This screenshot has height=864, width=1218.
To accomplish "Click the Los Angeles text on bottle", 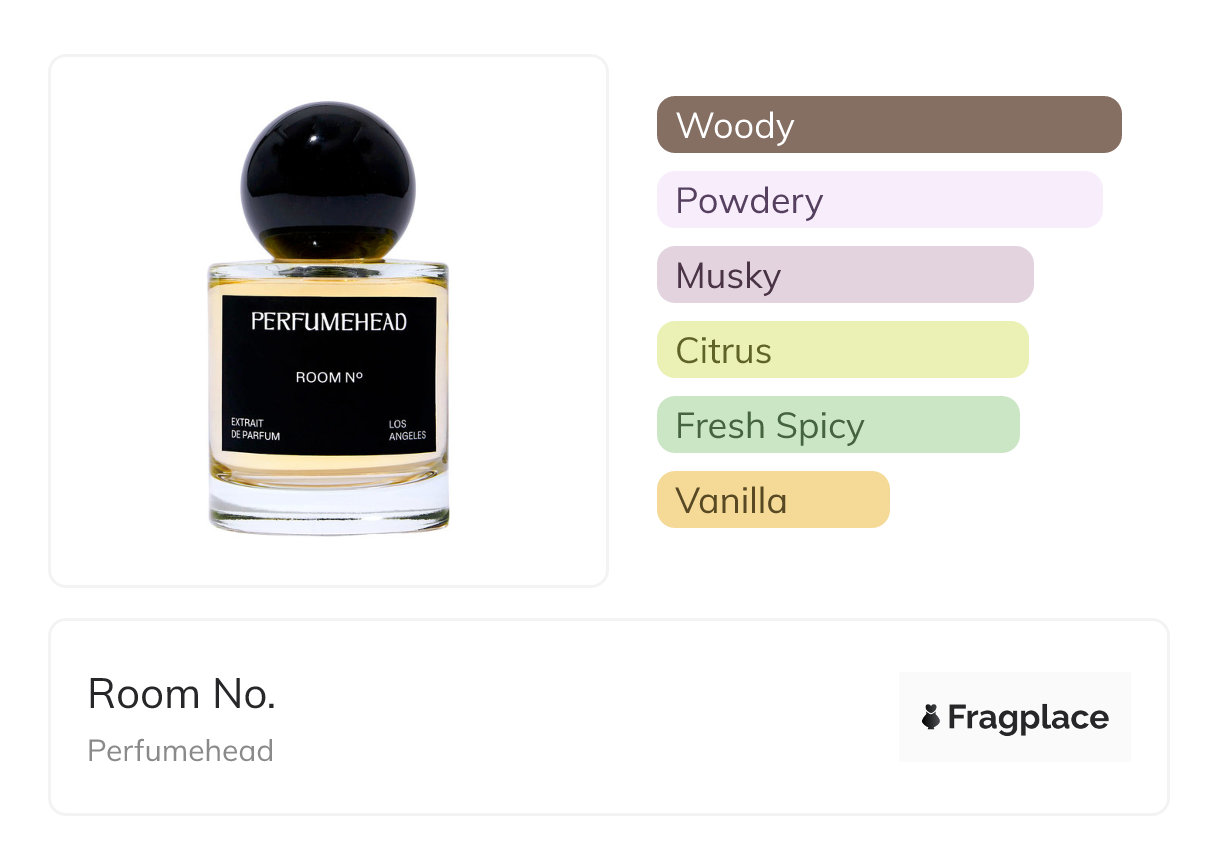I will click(x=407, y=430).
